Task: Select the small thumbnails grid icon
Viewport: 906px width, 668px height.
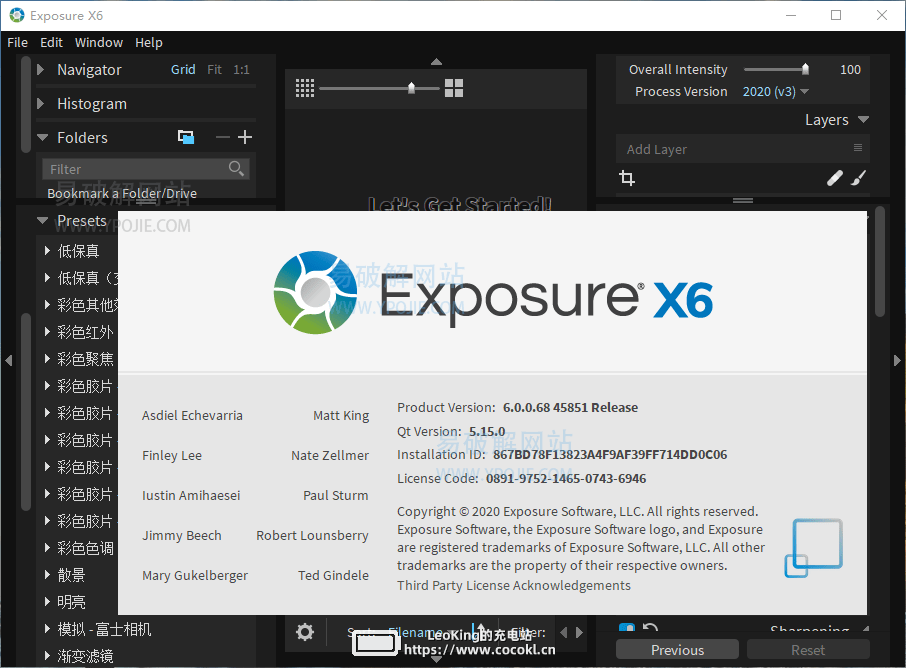Action: (x=305, y=88)
